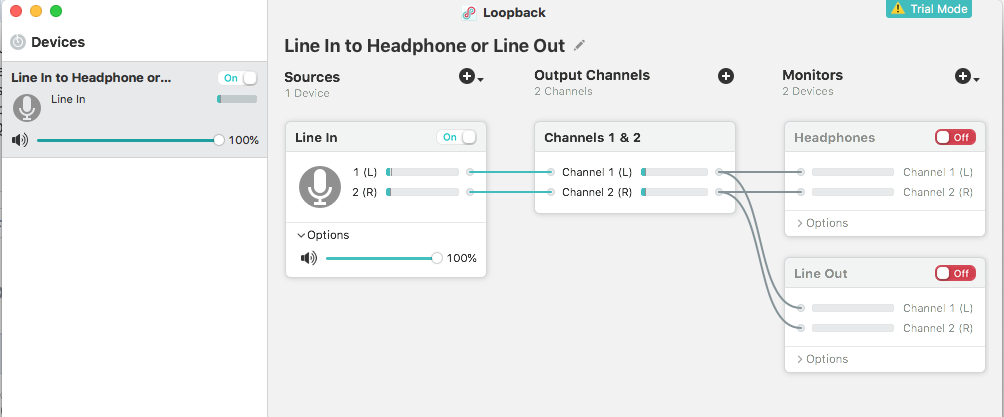The width and height of the screenshot is (1004, 417).
Task: Click the pencil icon to rename the device
Action: (x=579, y=45)
